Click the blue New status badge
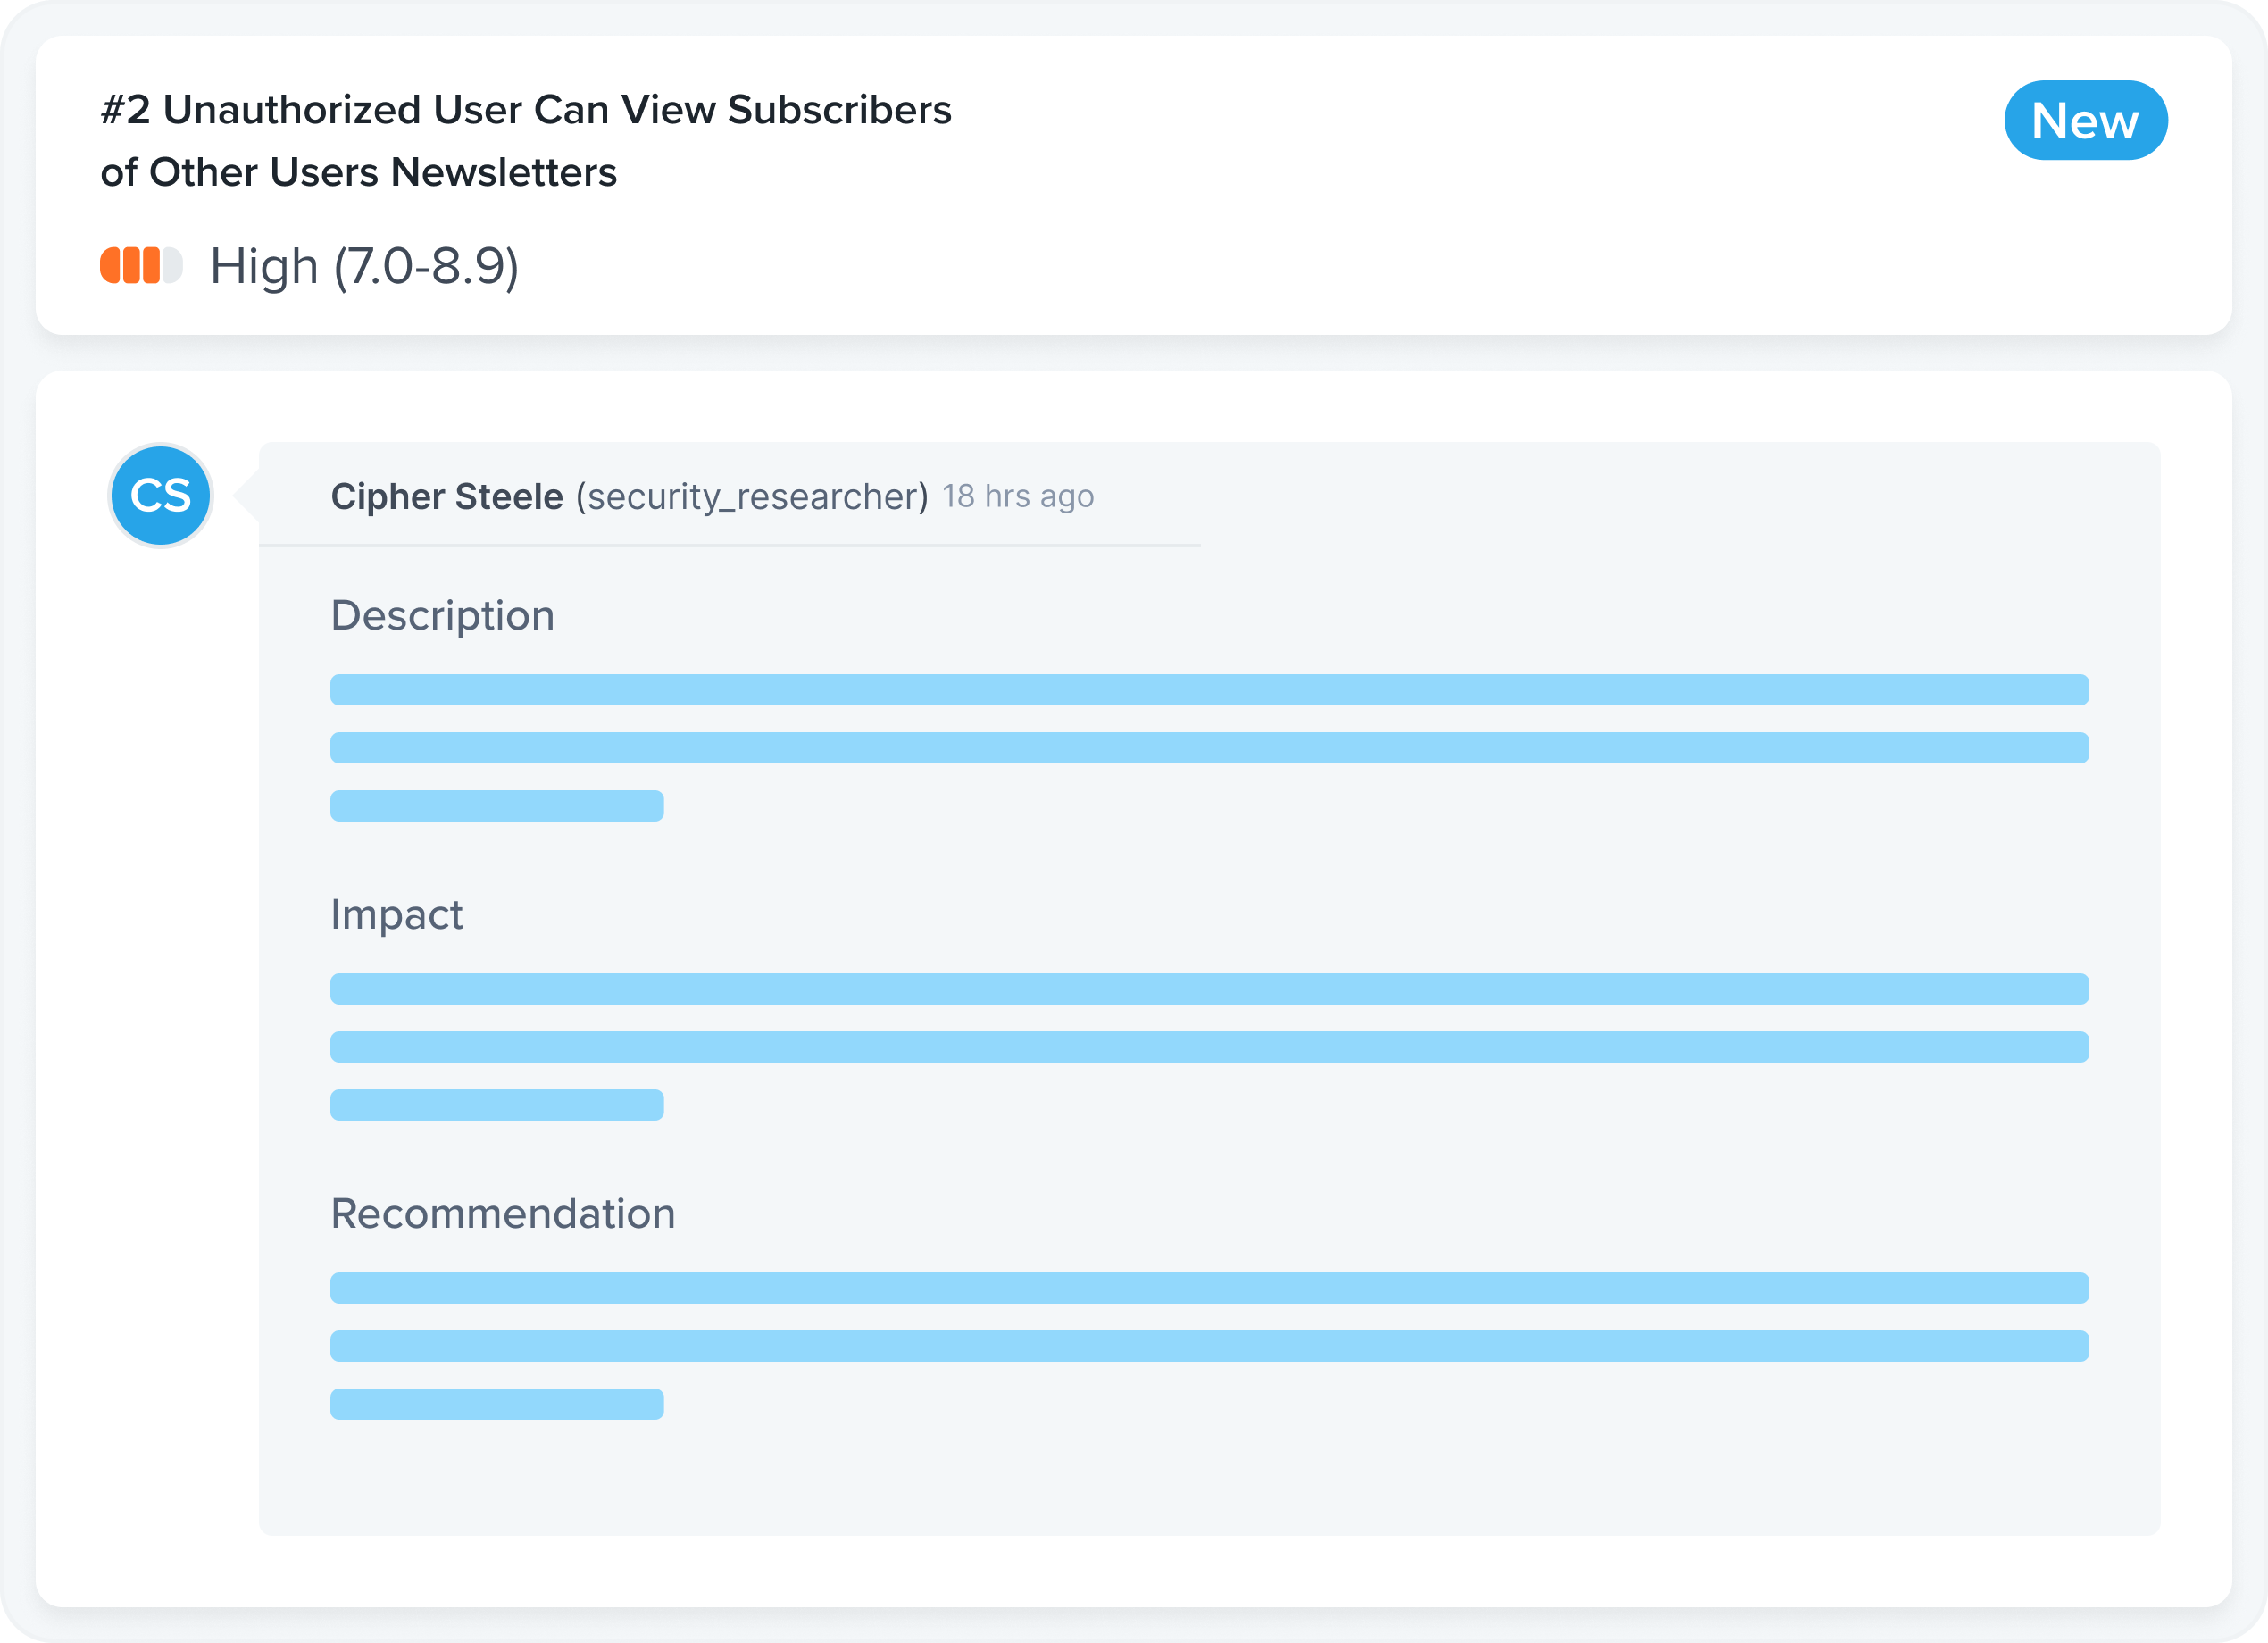2268x1643 pixels. [x=2085, y=121]
